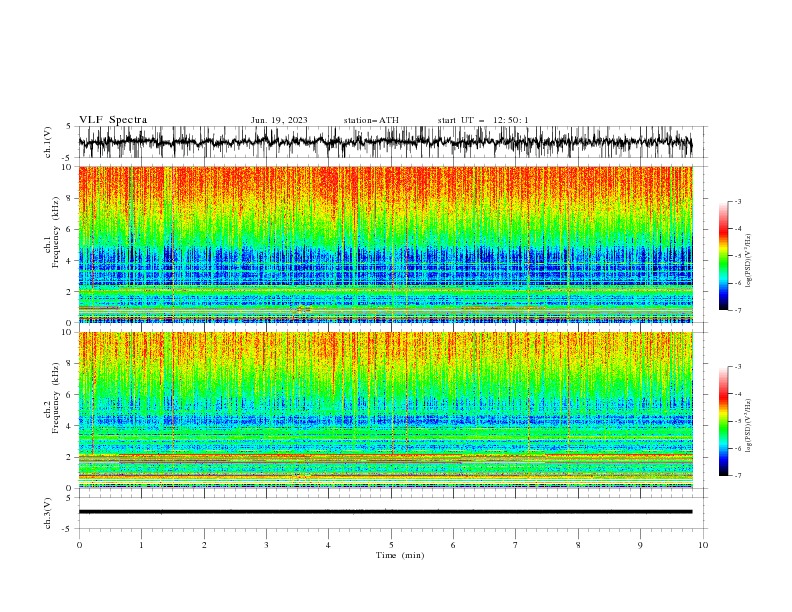Click the ch.1 spectrogram color scale bar
The image size is (792, 612).
[x=723, y=256]
